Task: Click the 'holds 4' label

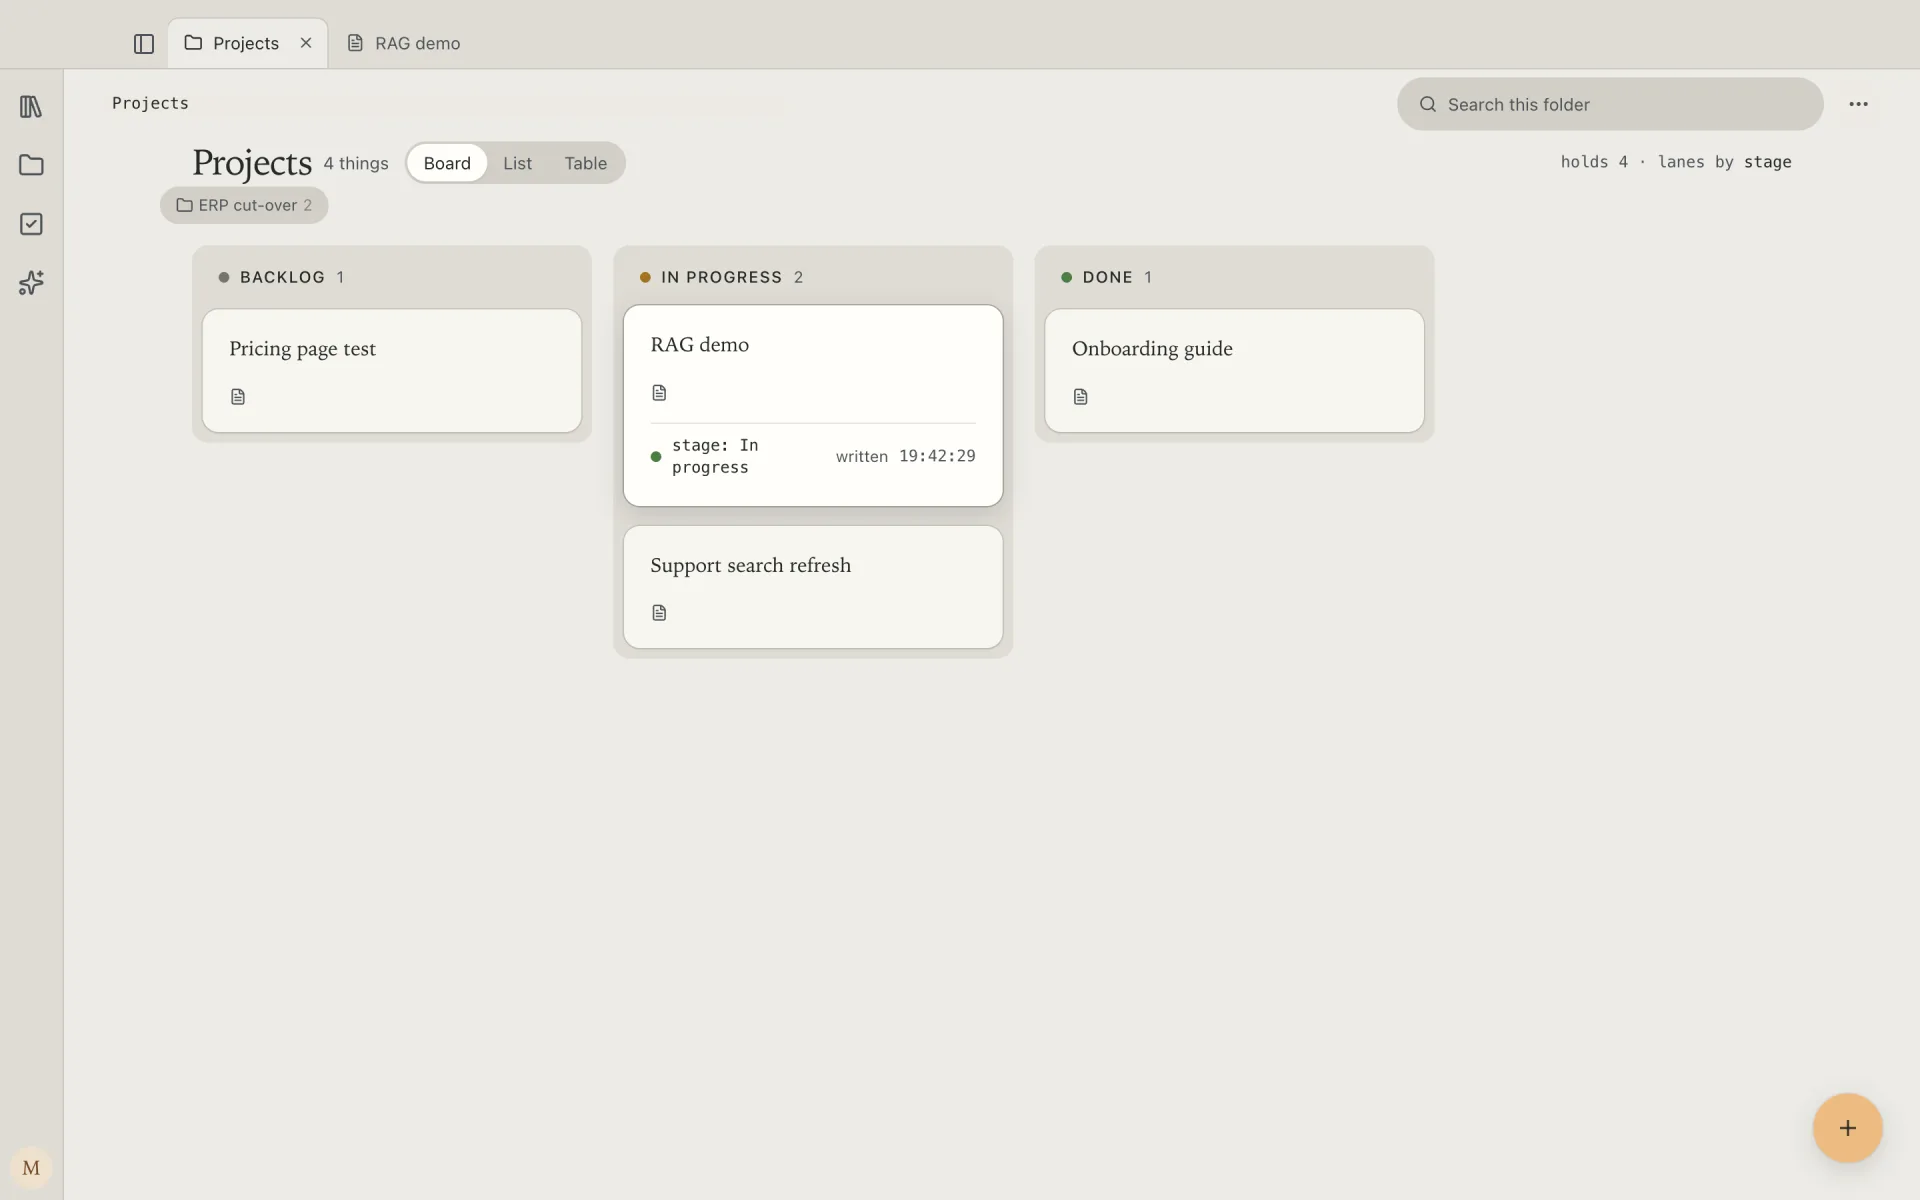Action: click(x=1594, y=162)
